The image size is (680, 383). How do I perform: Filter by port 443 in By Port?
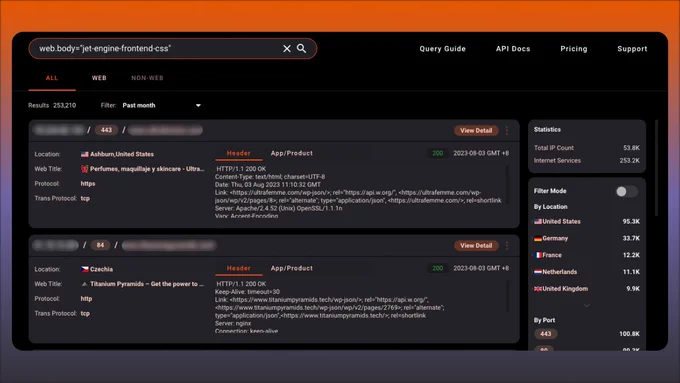546,334
